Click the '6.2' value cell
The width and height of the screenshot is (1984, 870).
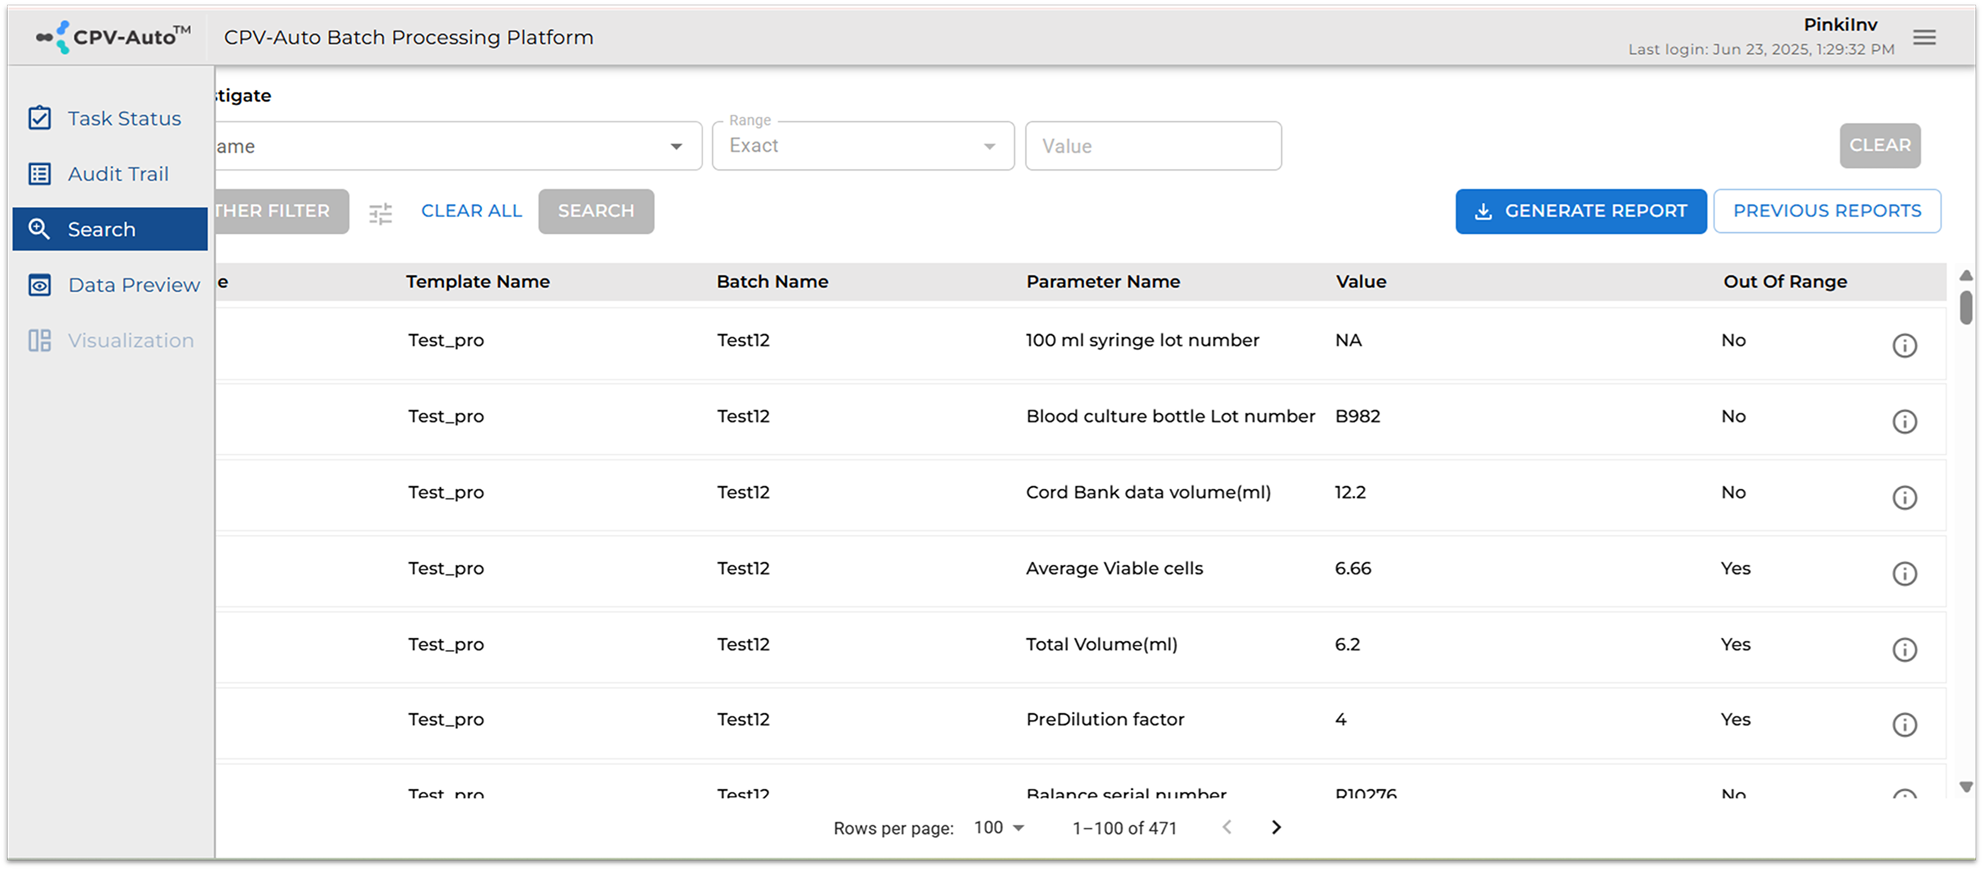[x=1347, y=644]
